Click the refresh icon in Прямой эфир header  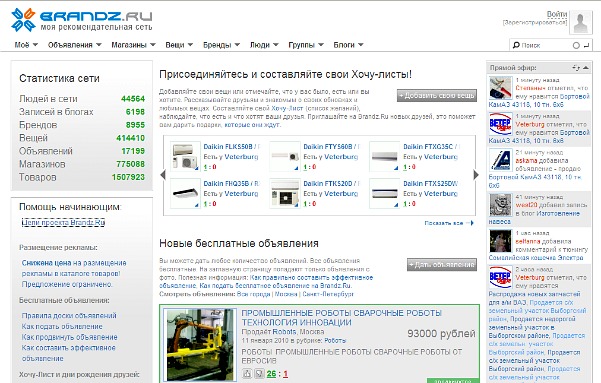click(576, 67)
